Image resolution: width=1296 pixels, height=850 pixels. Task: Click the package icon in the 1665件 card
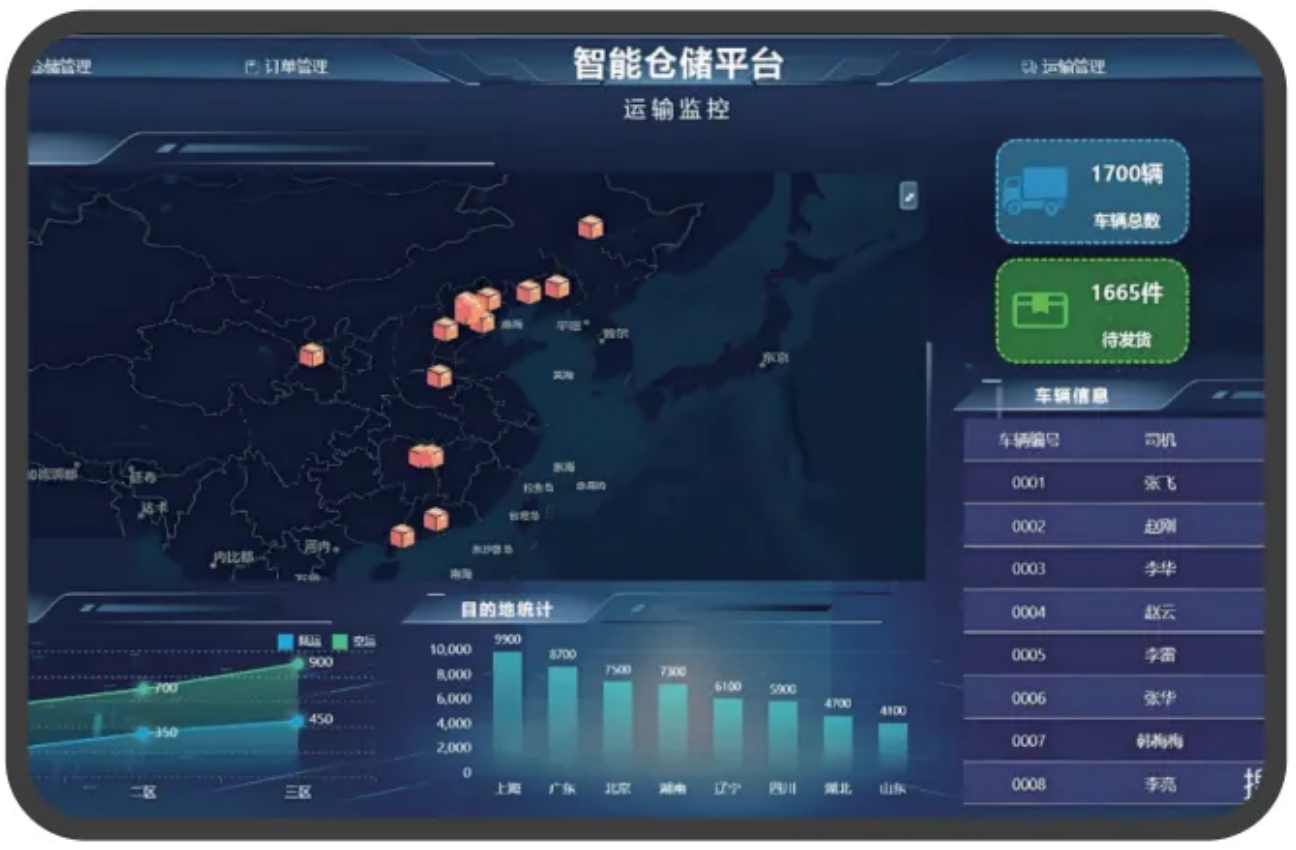pos(1040,311)
